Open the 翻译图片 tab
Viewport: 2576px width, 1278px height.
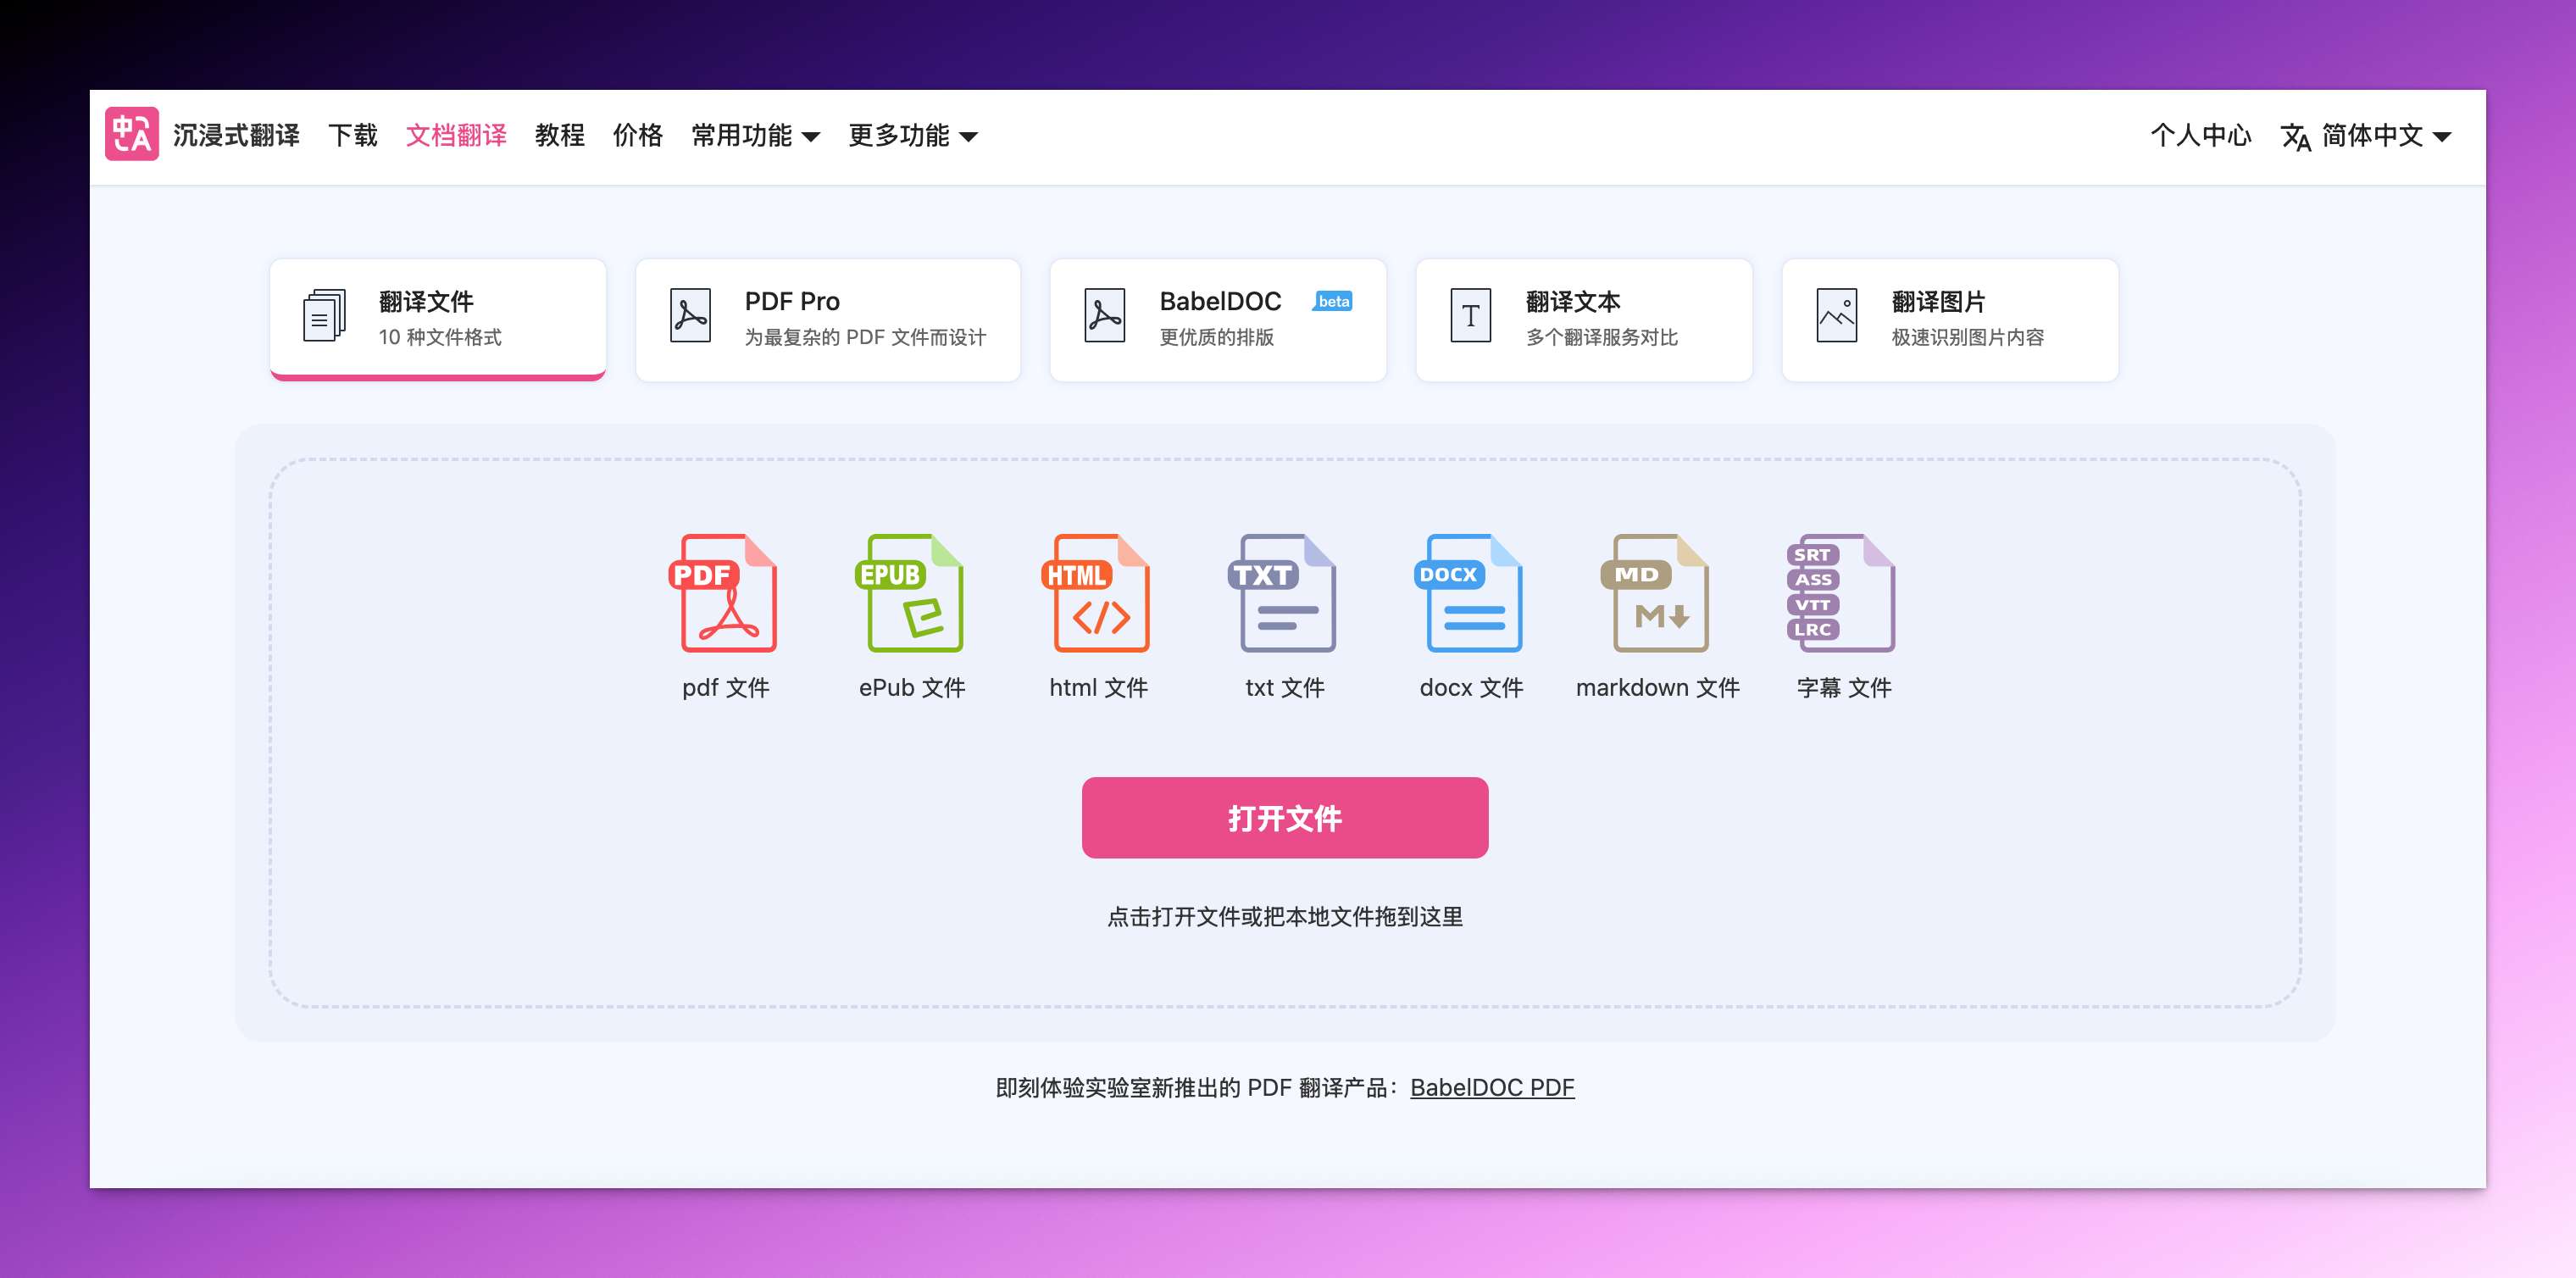(1949, 319)
